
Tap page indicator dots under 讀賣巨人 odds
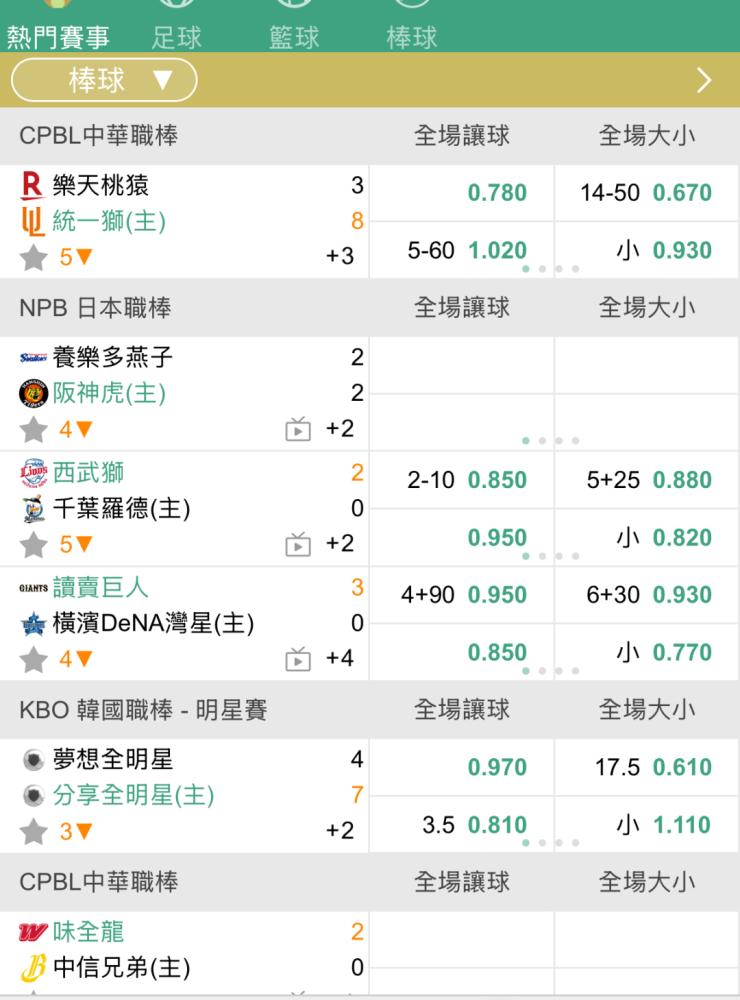tap(551, 671)
